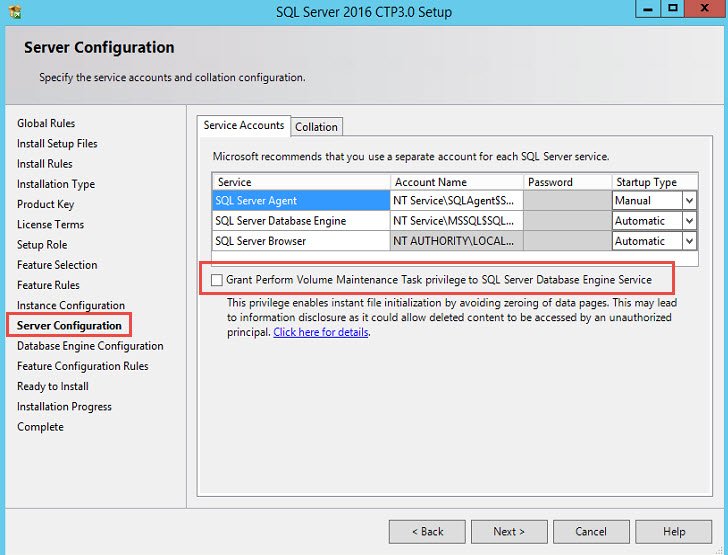Click the Password cell for SQL Server Agent
Screen dimensions: 728x555
click(567, 201)
